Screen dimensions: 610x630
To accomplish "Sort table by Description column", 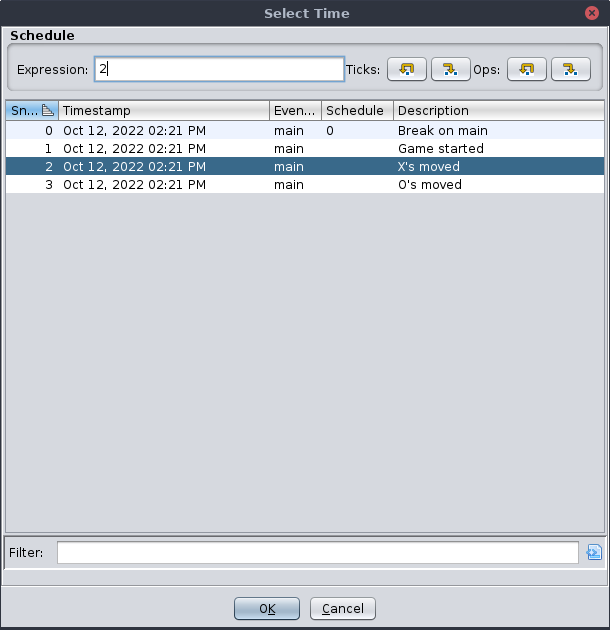I will (498, 111).
